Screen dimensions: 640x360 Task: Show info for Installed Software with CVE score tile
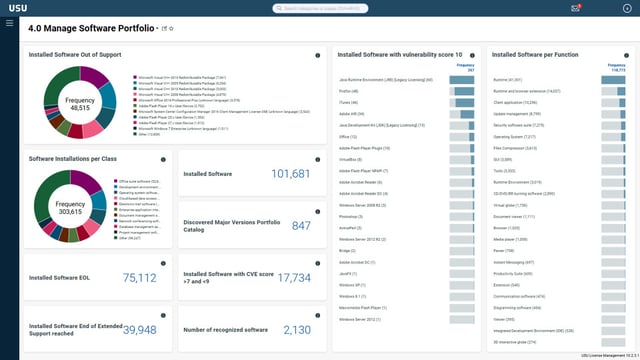tap(318, 263)
